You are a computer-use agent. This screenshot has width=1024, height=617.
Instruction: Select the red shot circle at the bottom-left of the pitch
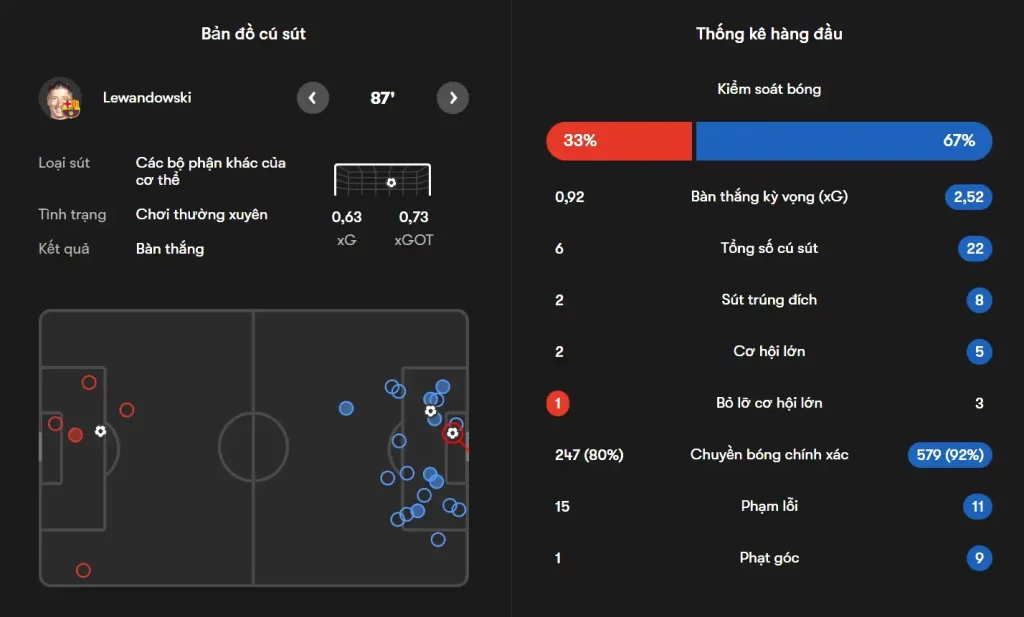tap(83, 570)
